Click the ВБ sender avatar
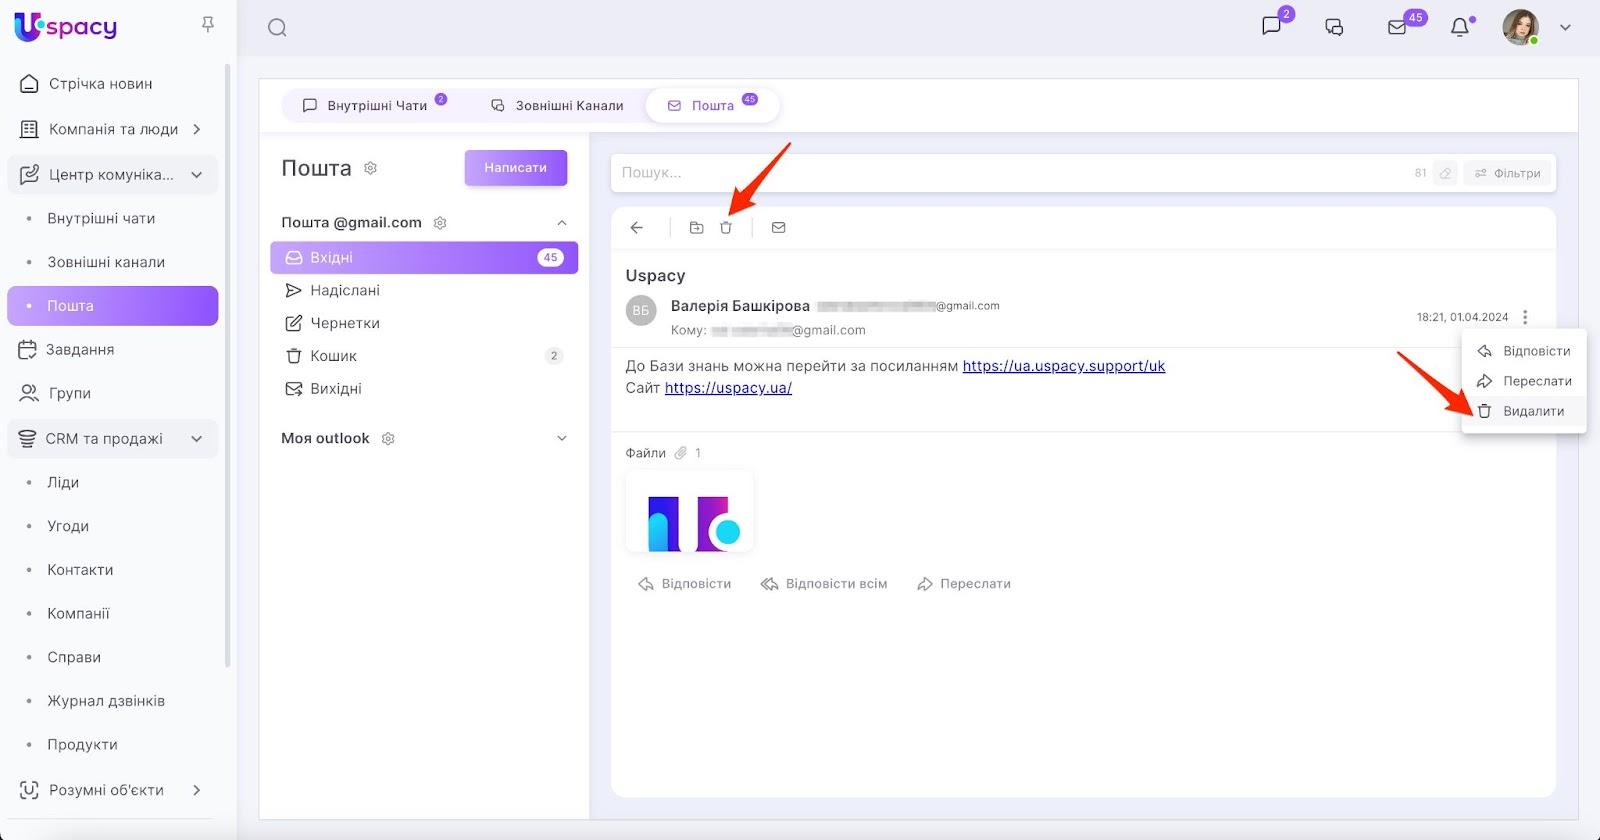 [641, 310]
